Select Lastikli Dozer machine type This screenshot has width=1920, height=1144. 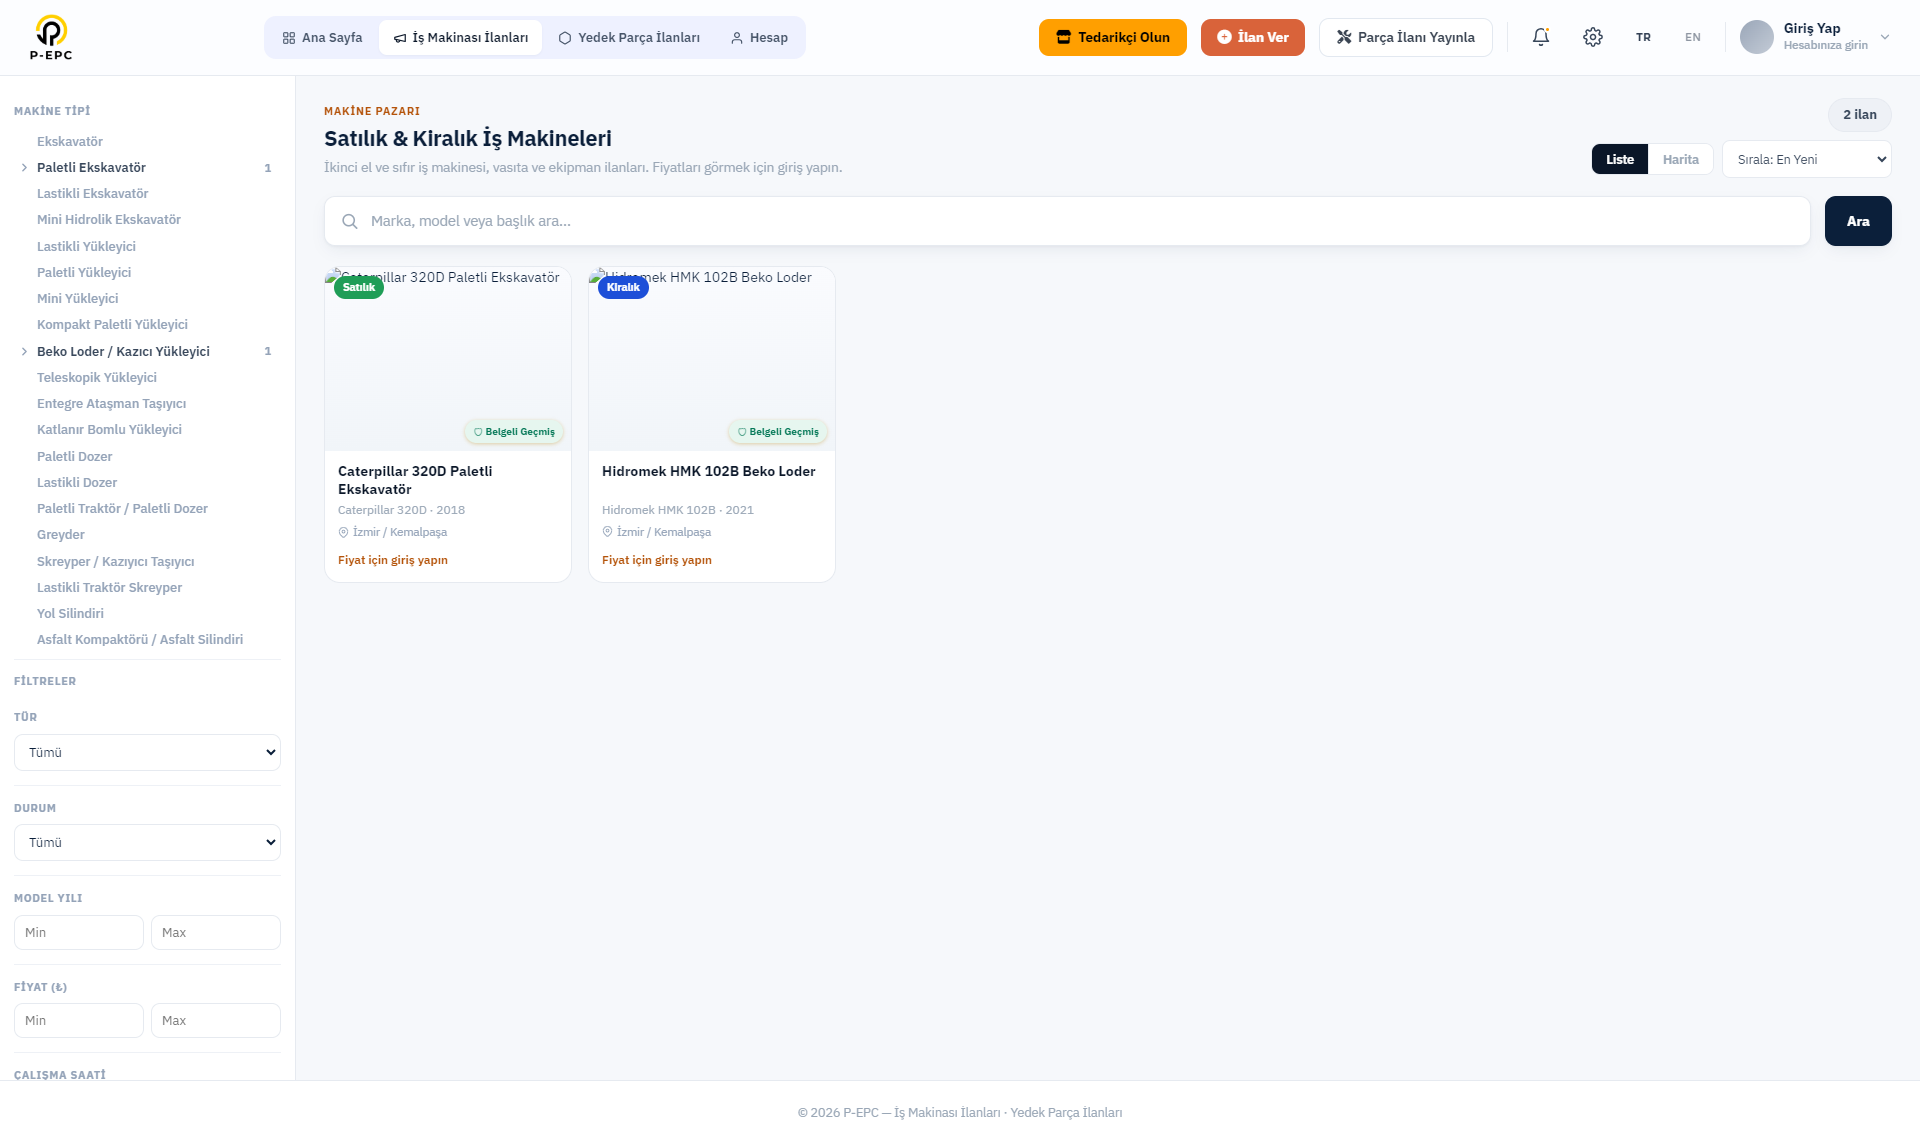tap(77, 483)
